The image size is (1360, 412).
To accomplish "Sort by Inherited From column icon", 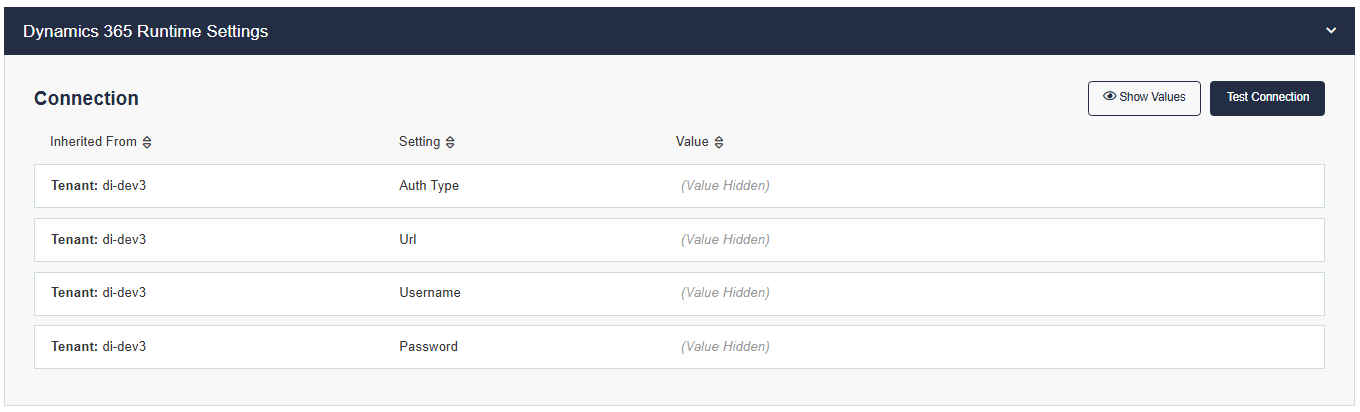I will pyautogui.click(x=147, y=142).
